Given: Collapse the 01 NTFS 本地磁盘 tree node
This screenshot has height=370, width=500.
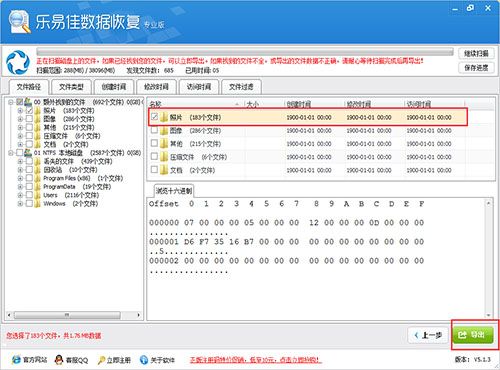Looking at the screenshot, I should pyautogui.click(x=11, y=153).
